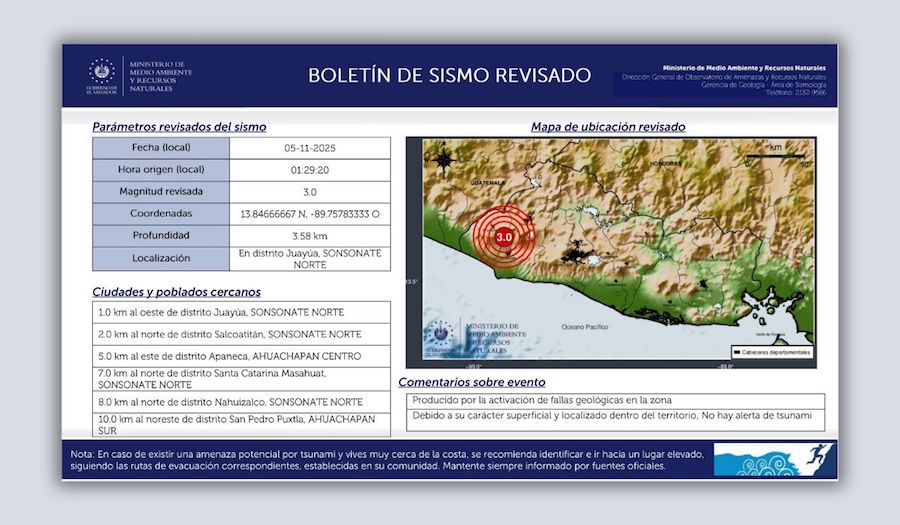The width and height of the screenshot is (900, 525).
Task: Click the ministry watermark logo on the map
Action: [442, 336]
